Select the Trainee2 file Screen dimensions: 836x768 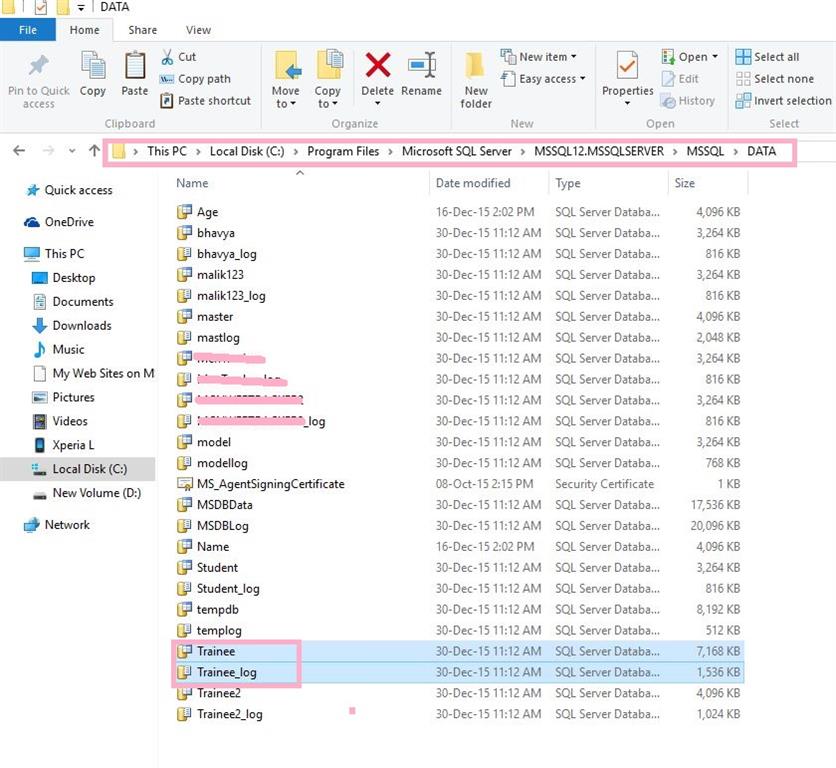219,693
